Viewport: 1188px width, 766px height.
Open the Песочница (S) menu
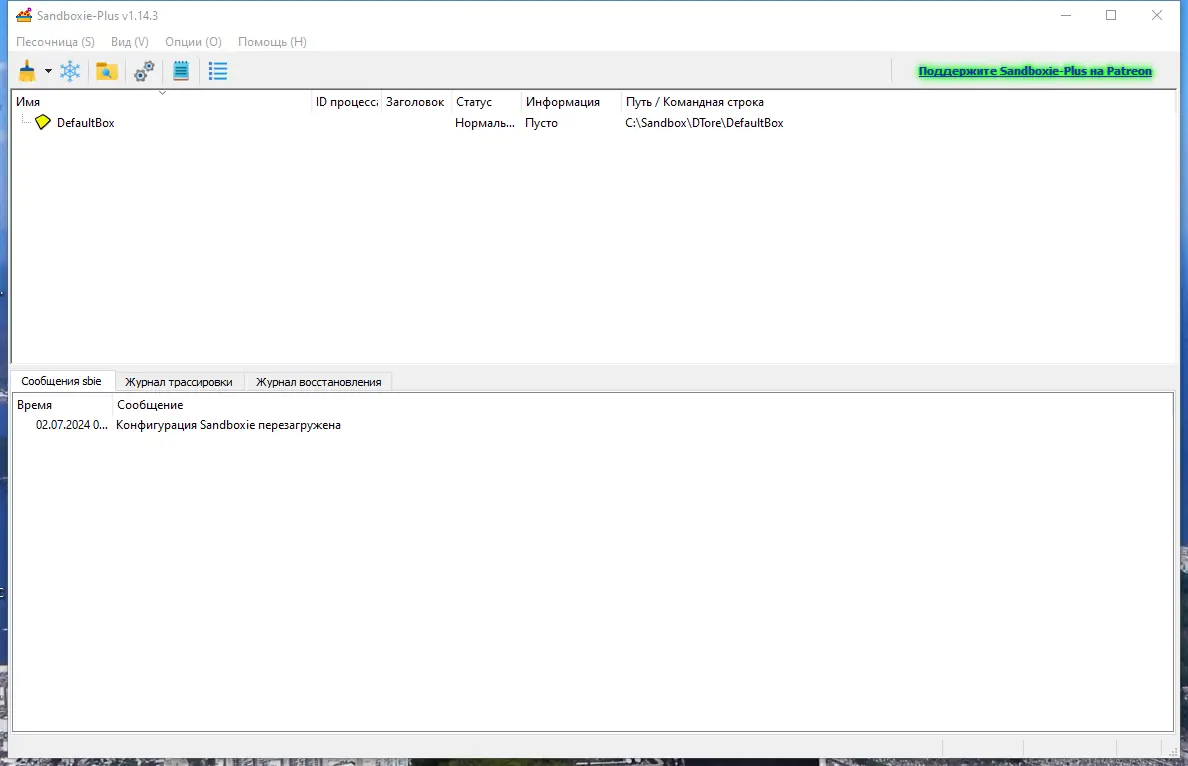[55, 42]
